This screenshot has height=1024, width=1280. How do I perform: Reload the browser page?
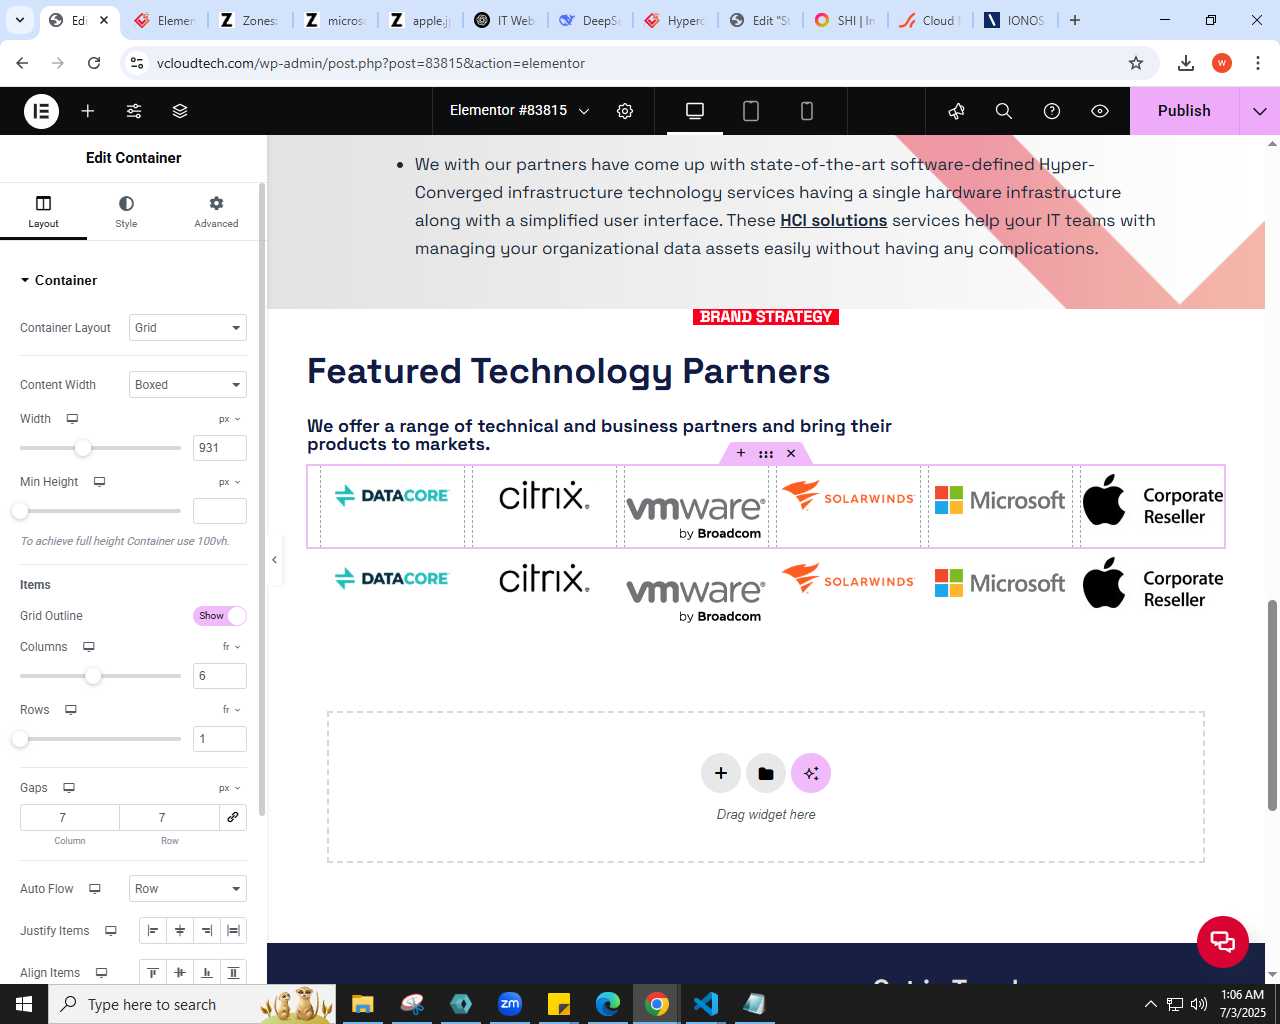pos(94,63)
